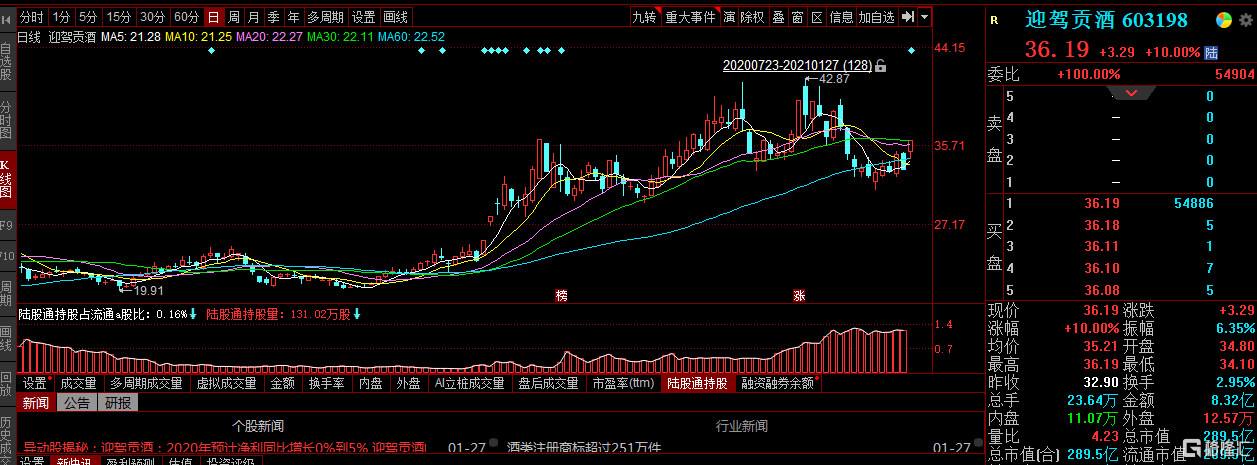The width and height of the screenshot is (1257, 465).
Task: Select the 内盘 indicator tab
Action: pos(371,383)
